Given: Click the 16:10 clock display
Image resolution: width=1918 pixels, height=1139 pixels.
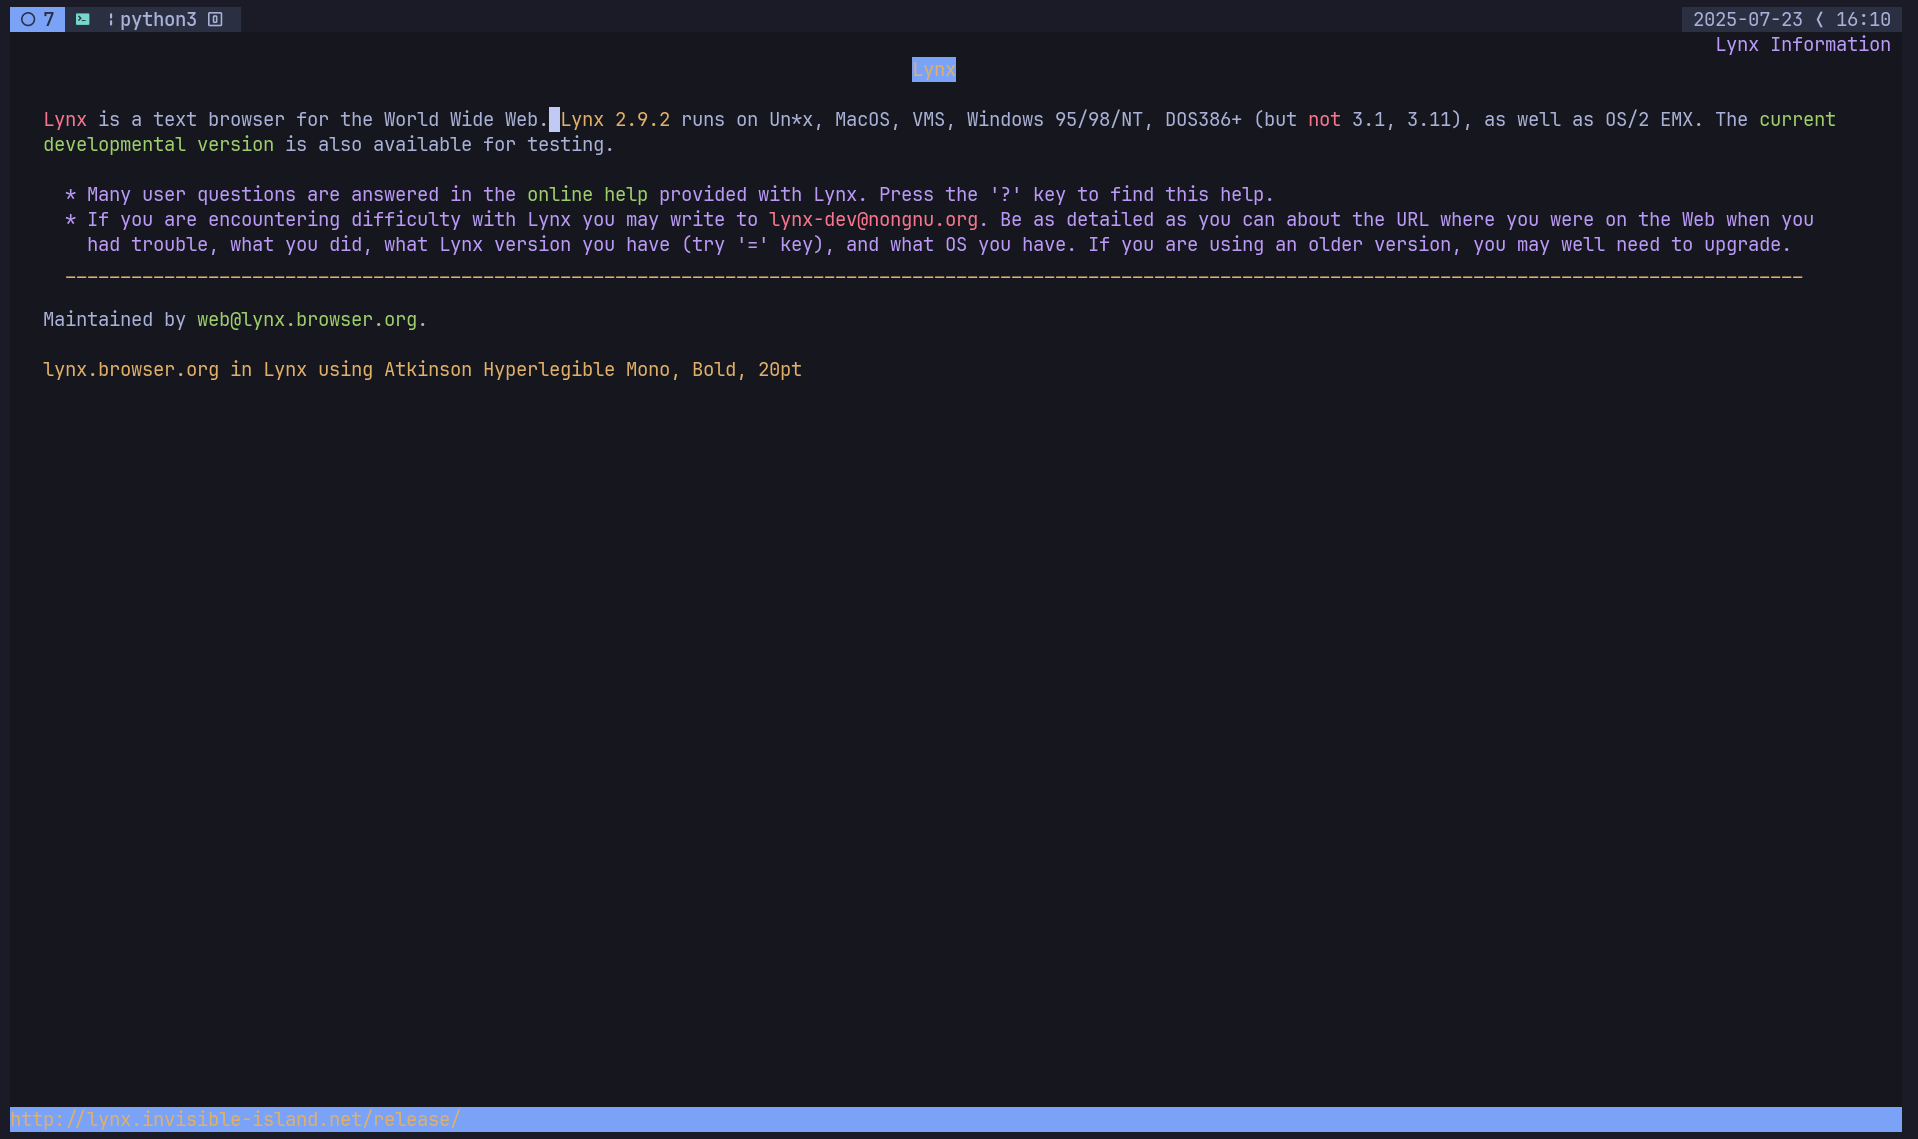Looking at the screenshot, I should [x=1862, y=19].
